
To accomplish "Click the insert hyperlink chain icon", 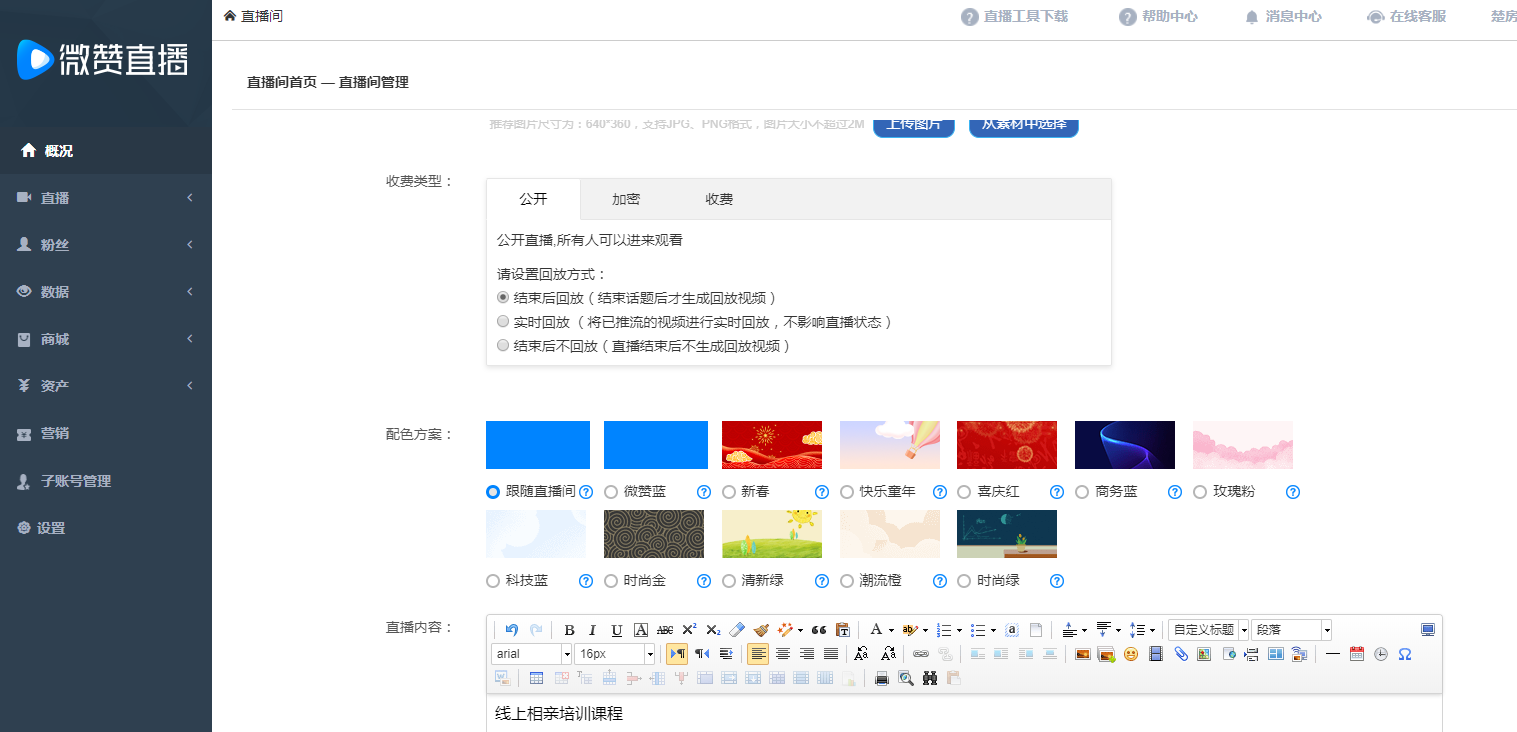I will pos(921,654).
